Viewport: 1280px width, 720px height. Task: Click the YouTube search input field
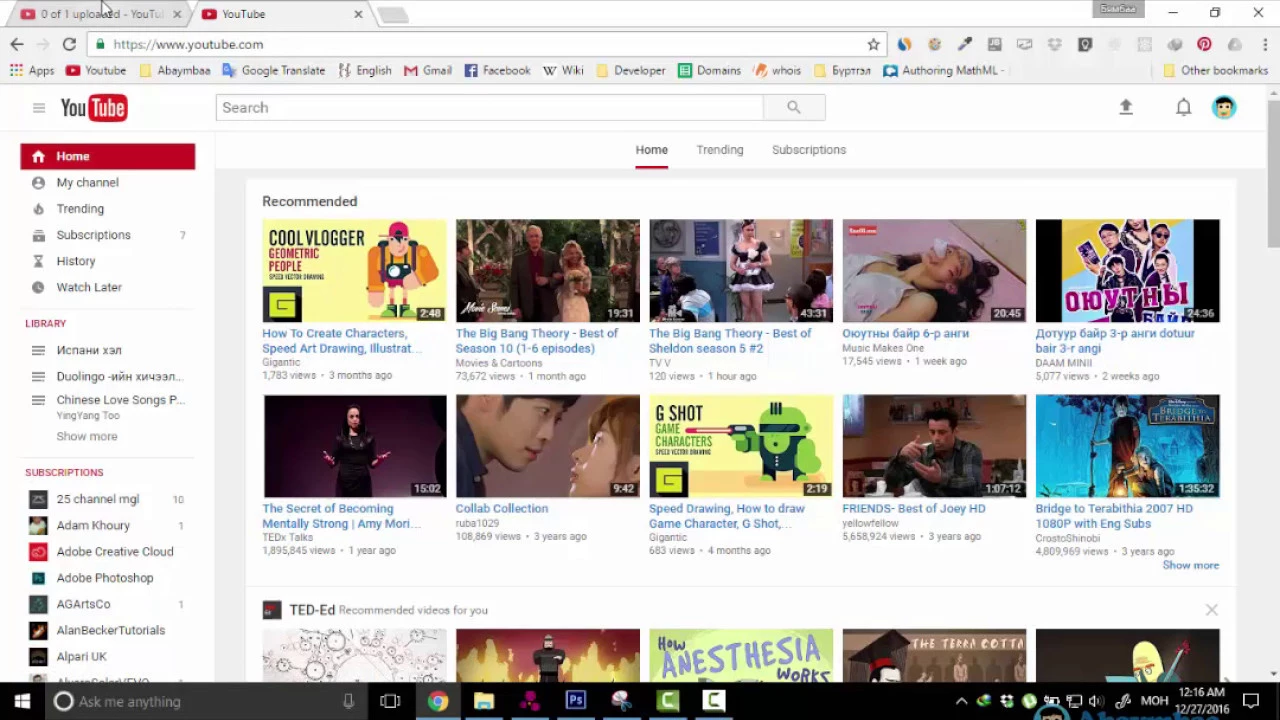point(490,107)
